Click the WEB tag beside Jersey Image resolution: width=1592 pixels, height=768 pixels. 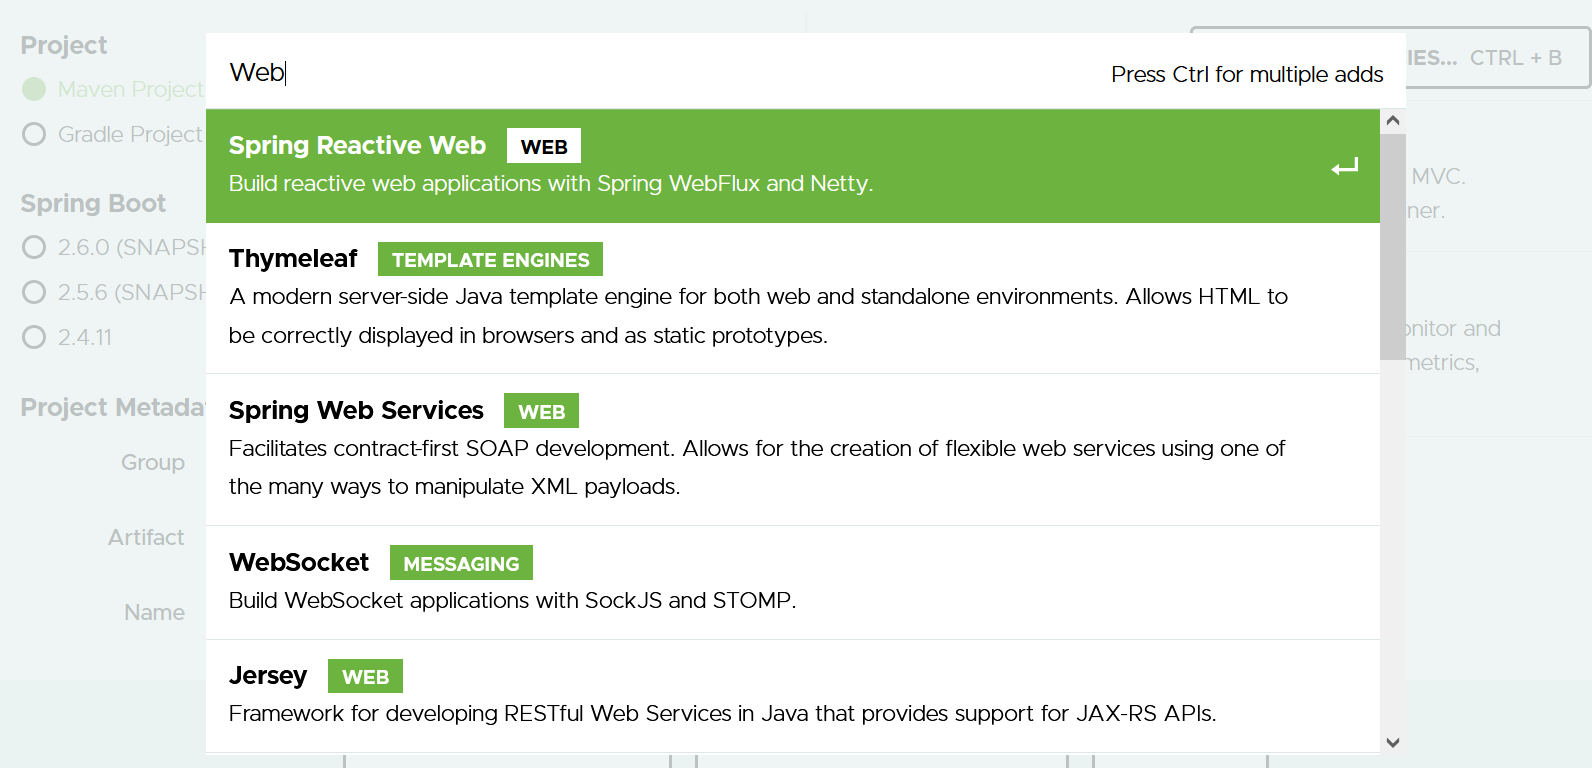(x=365, y=676)
